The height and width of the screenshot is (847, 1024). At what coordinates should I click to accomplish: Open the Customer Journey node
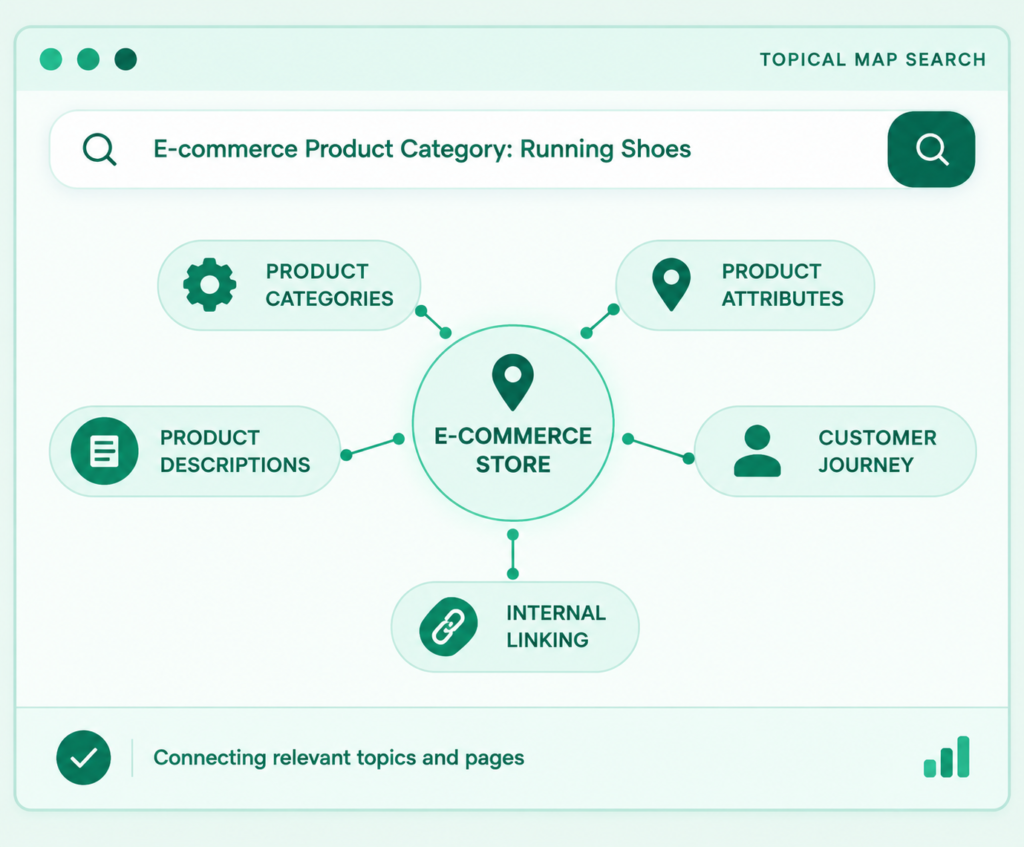[835, 451]
